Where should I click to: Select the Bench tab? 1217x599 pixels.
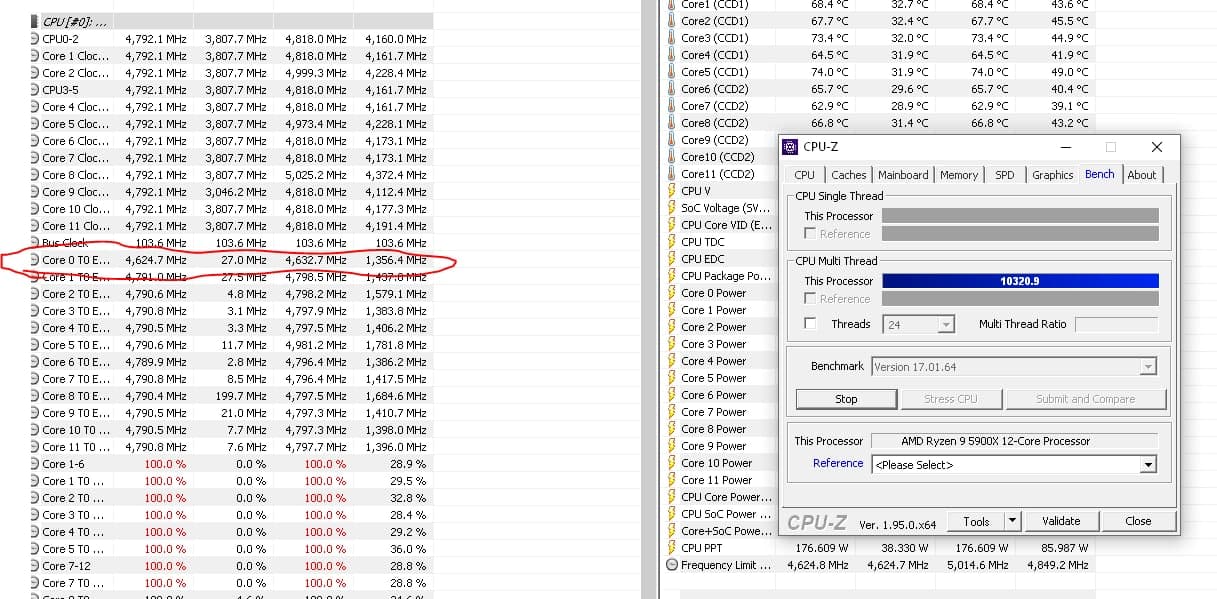point(1100,174)
